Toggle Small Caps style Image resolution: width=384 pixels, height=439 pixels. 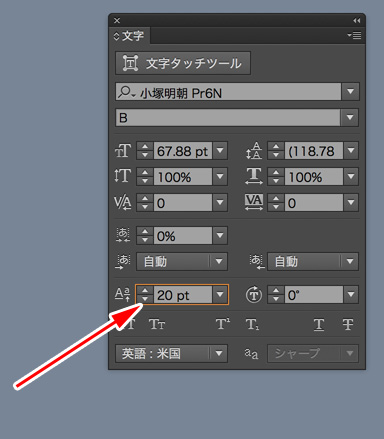pyautogui.click(x=157, y=324)
